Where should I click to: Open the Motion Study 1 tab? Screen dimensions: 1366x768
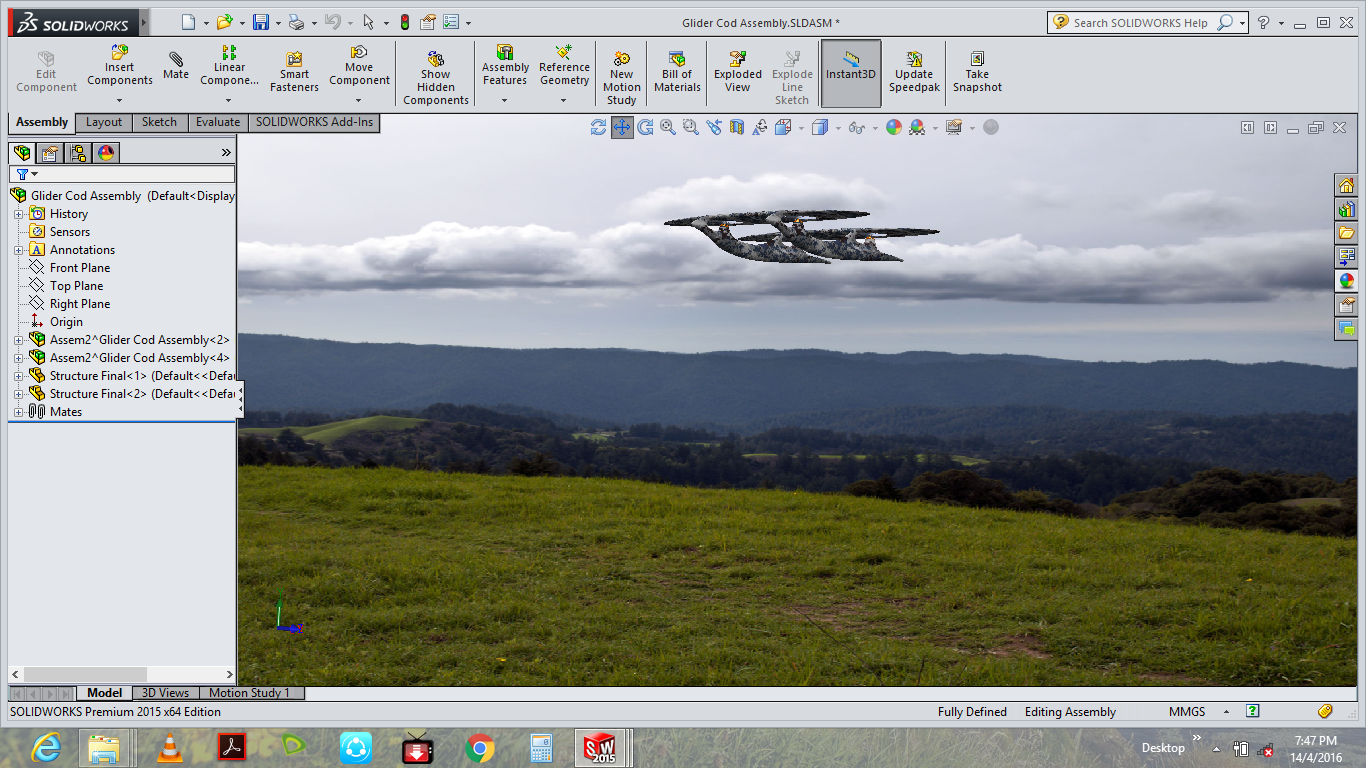(x=250, y=693)
